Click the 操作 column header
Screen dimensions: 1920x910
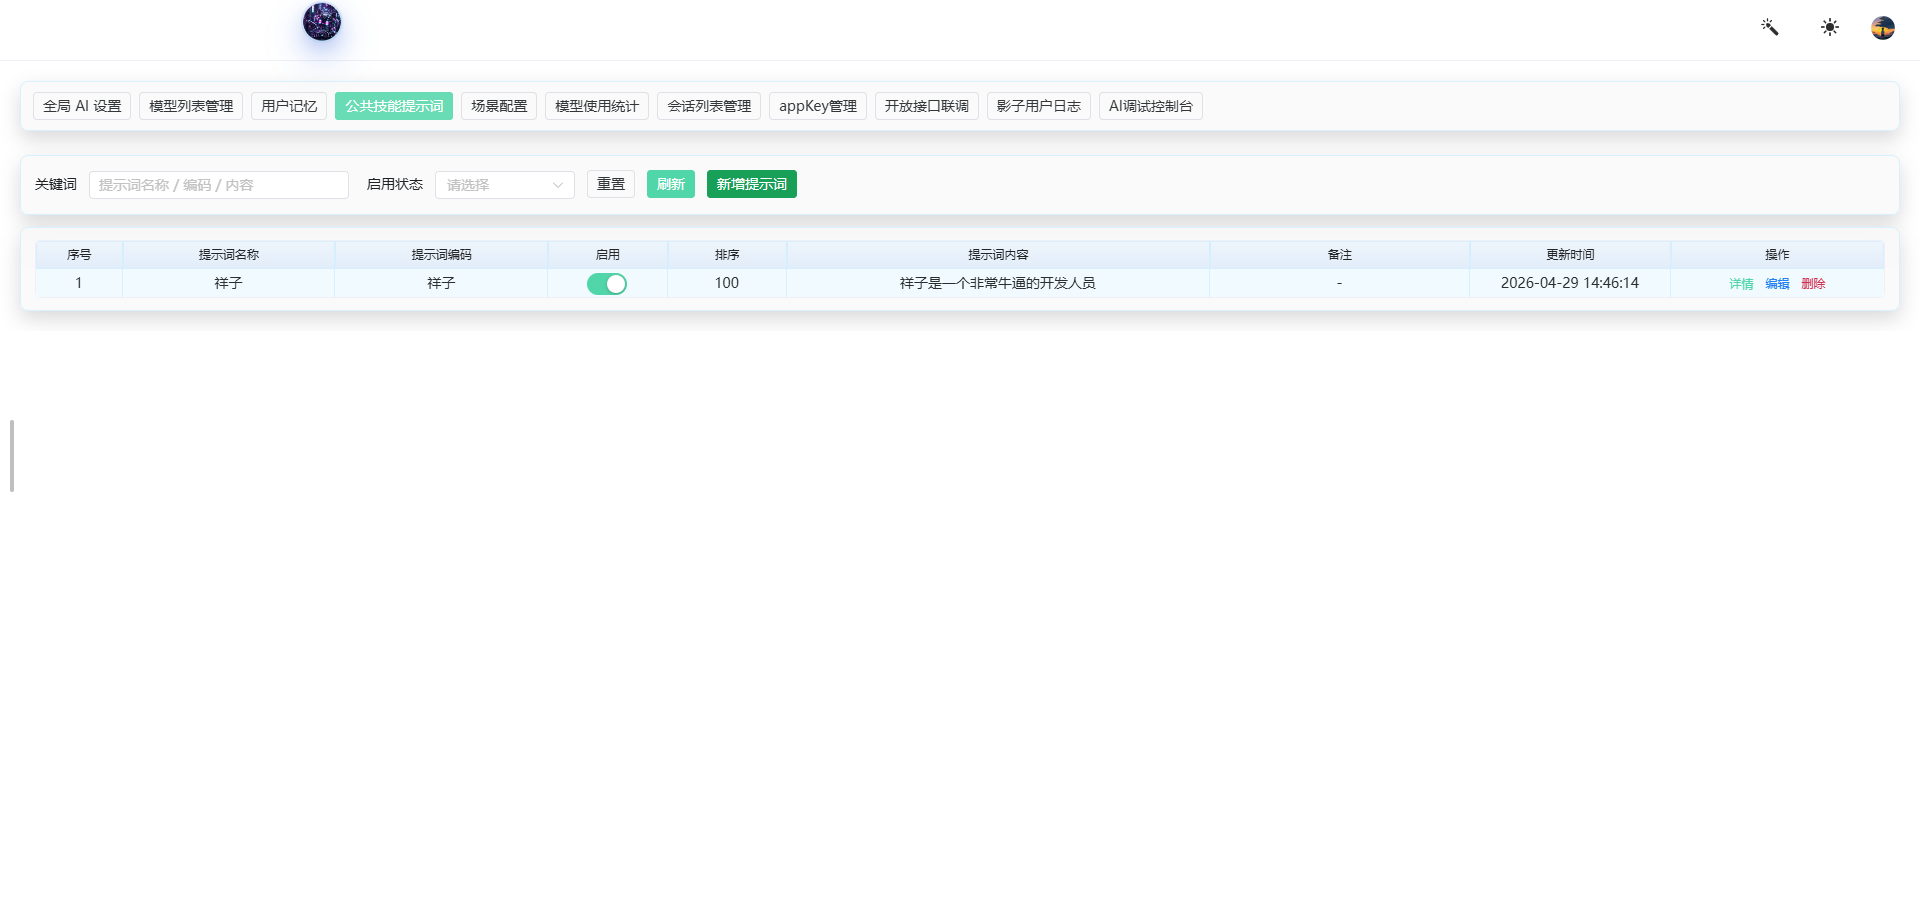1777,255
